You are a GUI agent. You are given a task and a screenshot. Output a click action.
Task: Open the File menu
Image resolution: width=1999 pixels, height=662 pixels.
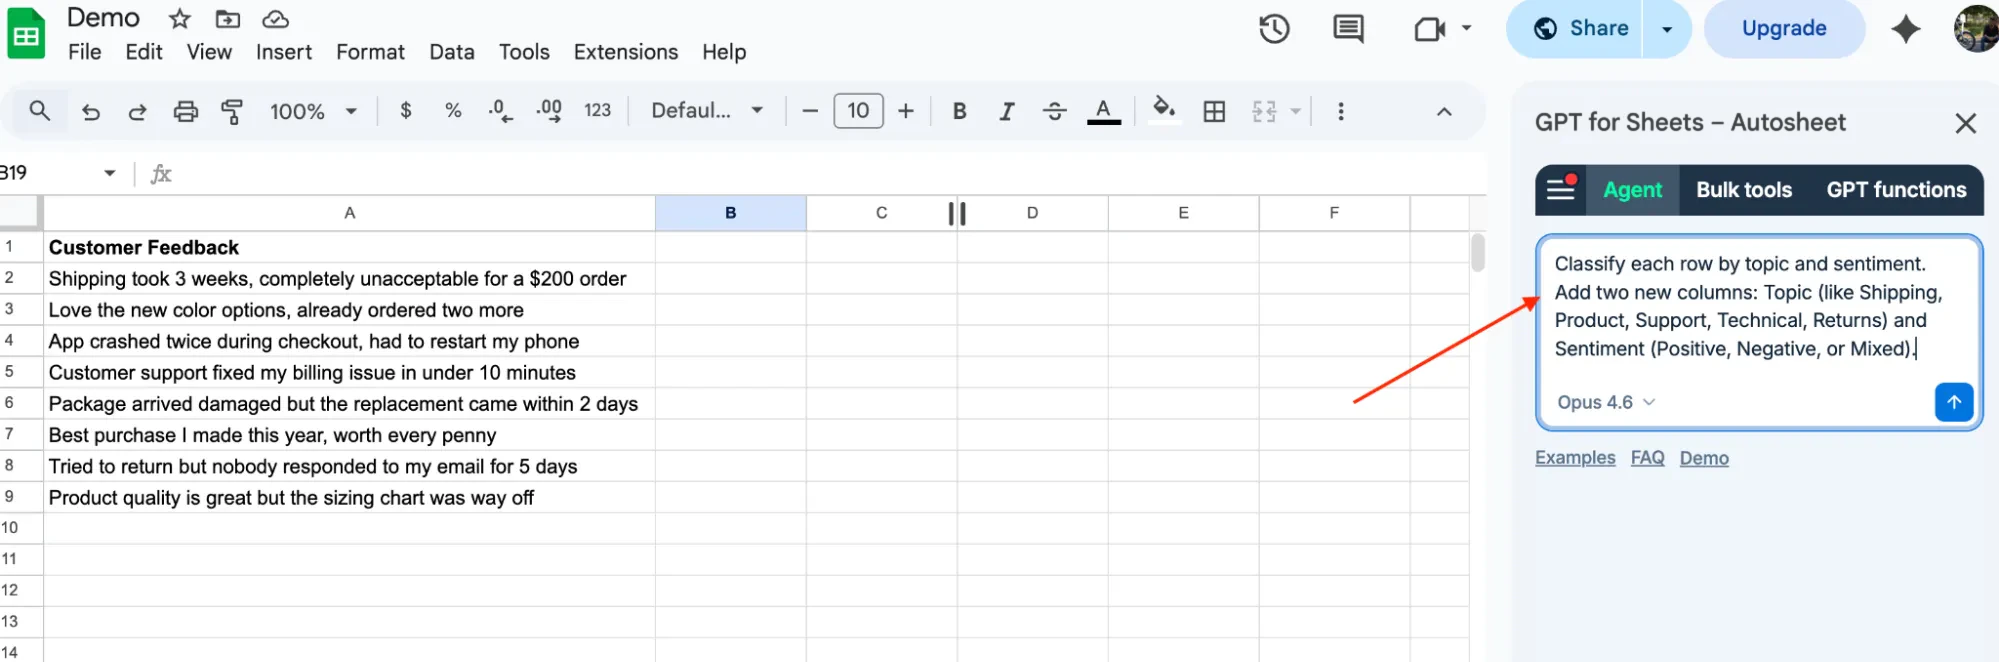coord(85,52)
